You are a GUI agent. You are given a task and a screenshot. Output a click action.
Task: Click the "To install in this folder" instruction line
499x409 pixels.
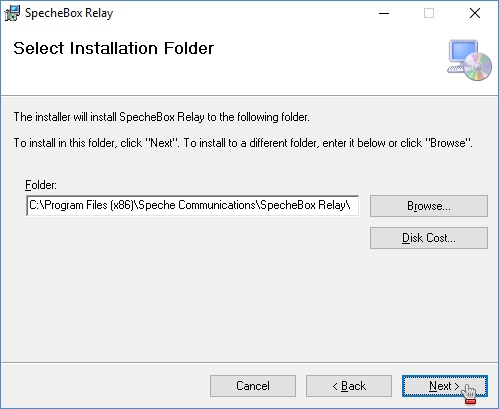(x=243, y=143)
